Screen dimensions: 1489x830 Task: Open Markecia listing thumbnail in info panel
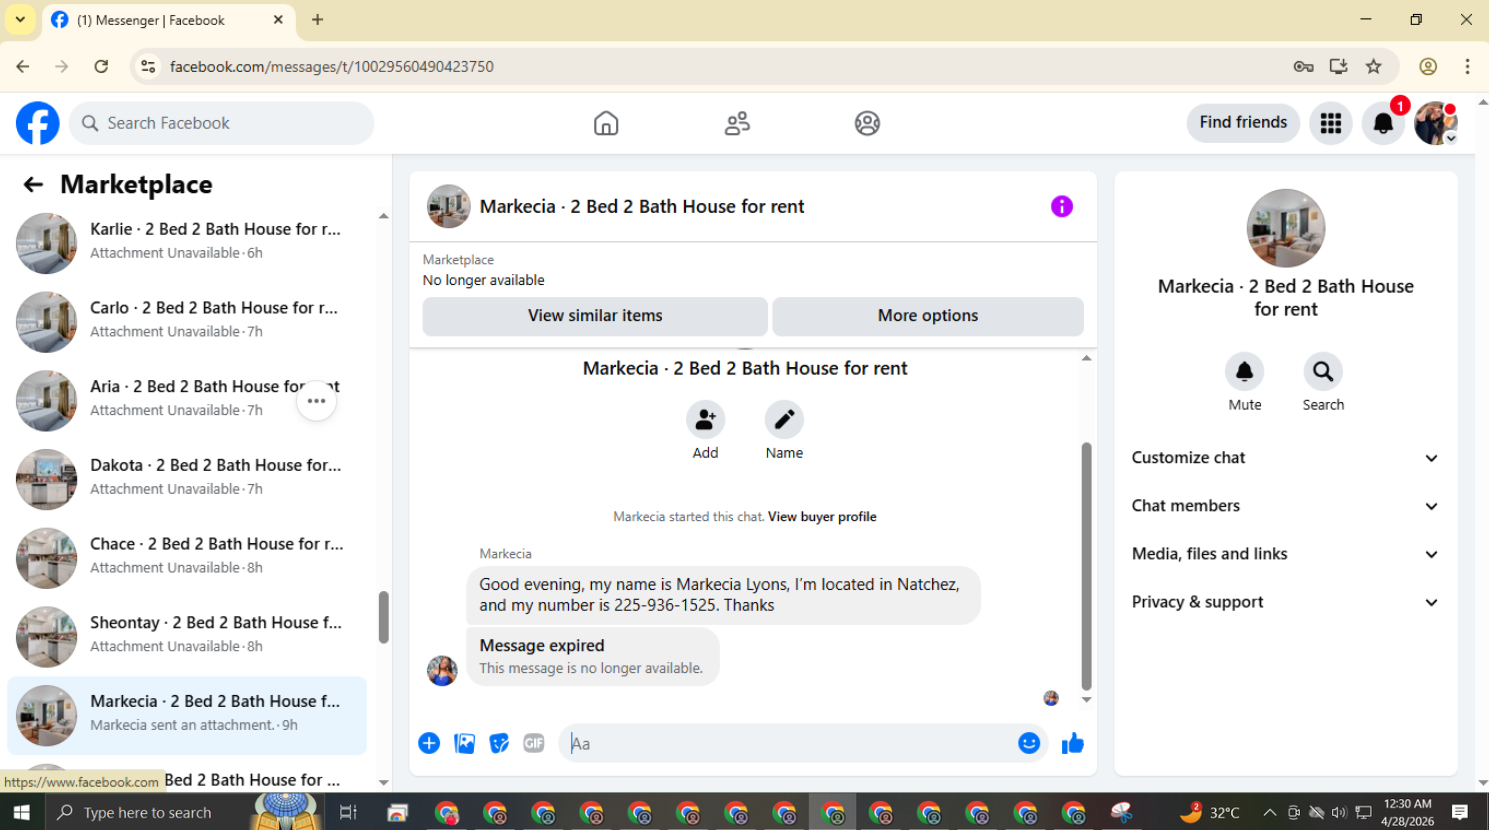pos(1286,228)
